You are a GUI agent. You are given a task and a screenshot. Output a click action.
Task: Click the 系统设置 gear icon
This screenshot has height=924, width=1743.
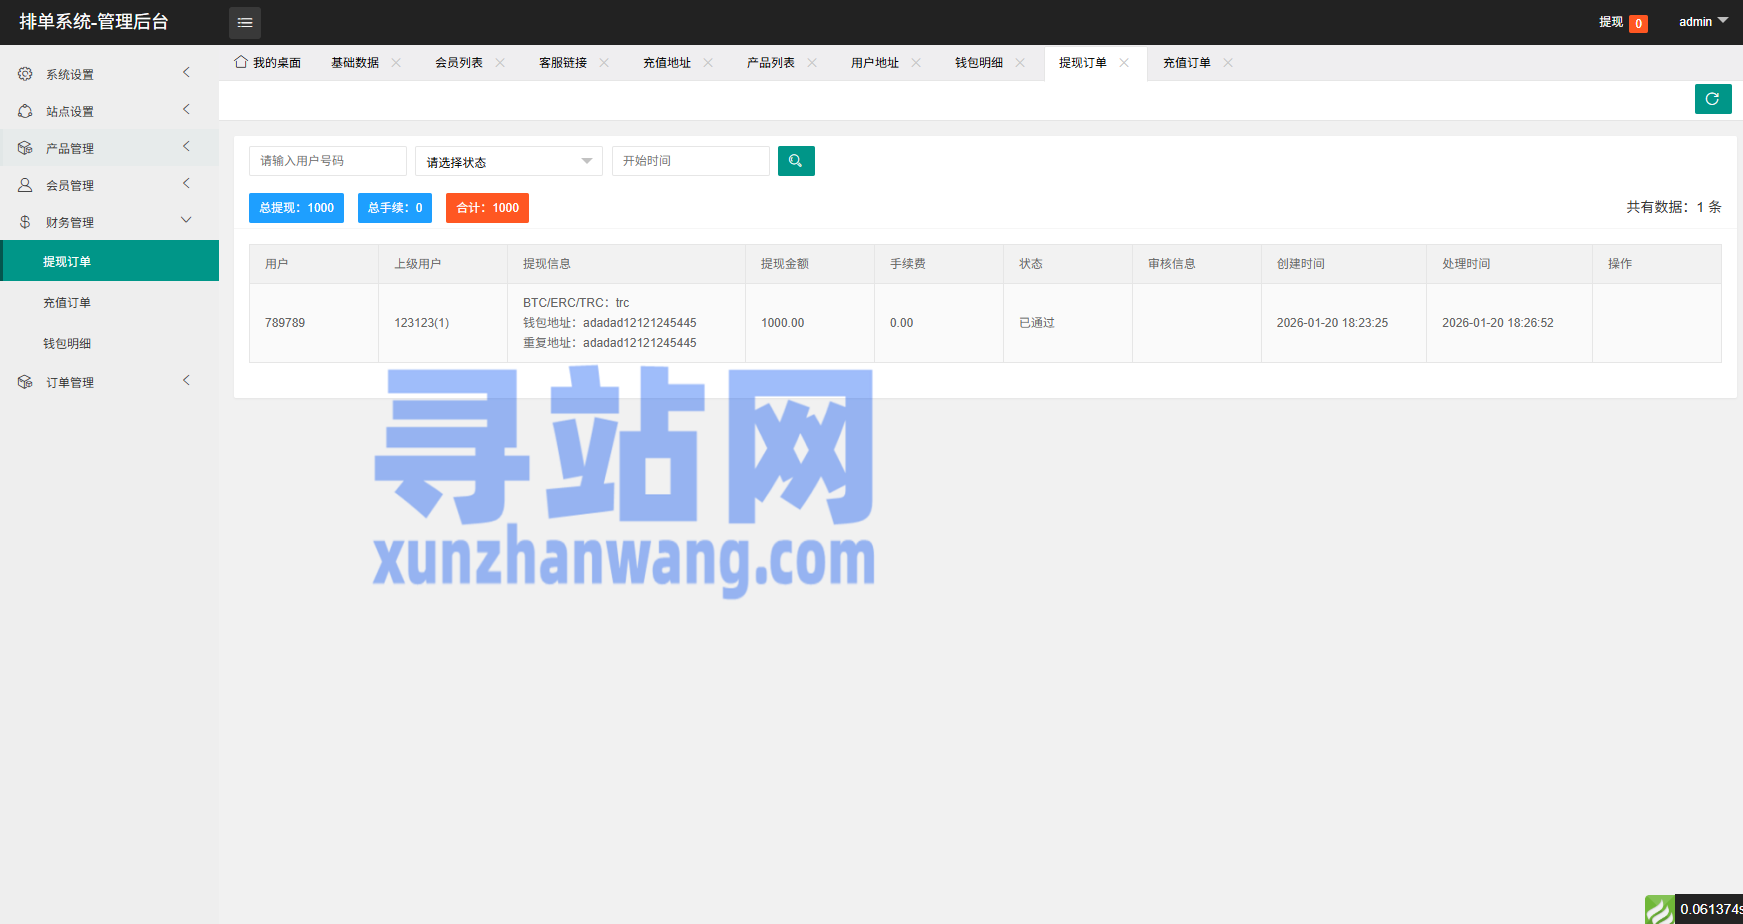tap(25, 74)
